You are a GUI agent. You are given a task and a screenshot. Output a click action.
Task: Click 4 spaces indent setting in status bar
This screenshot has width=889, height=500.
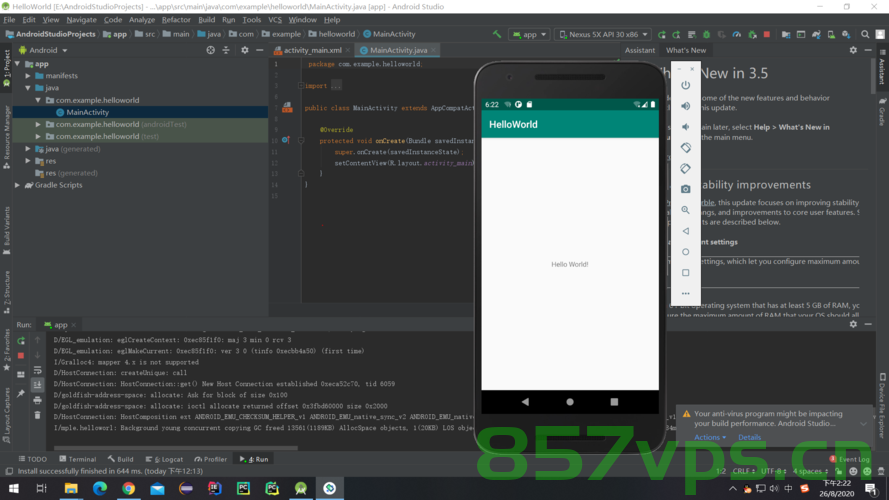[x=811, y=471]
